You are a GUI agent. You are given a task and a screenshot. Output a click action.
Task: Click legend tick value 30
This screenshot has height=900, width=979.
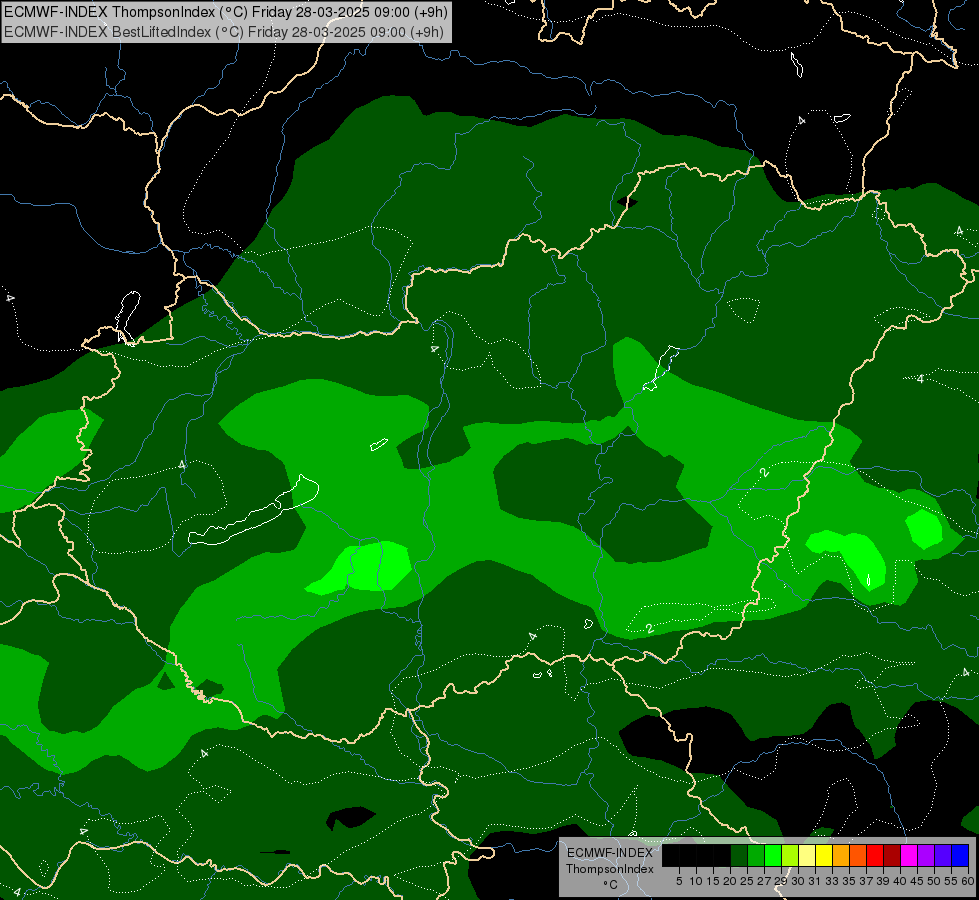pyautogui.click(x=798, y=881)
